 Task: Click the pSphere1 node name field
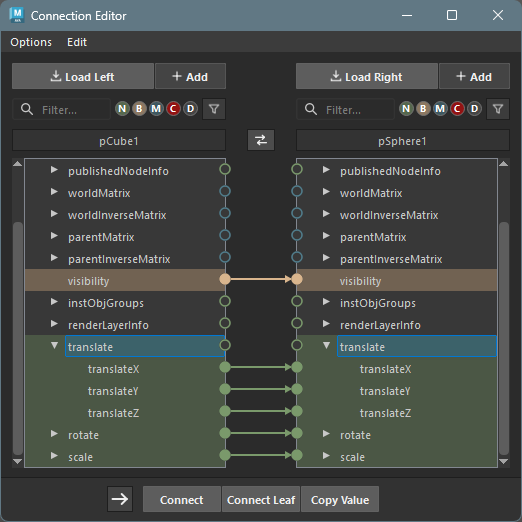coord(403,140)
